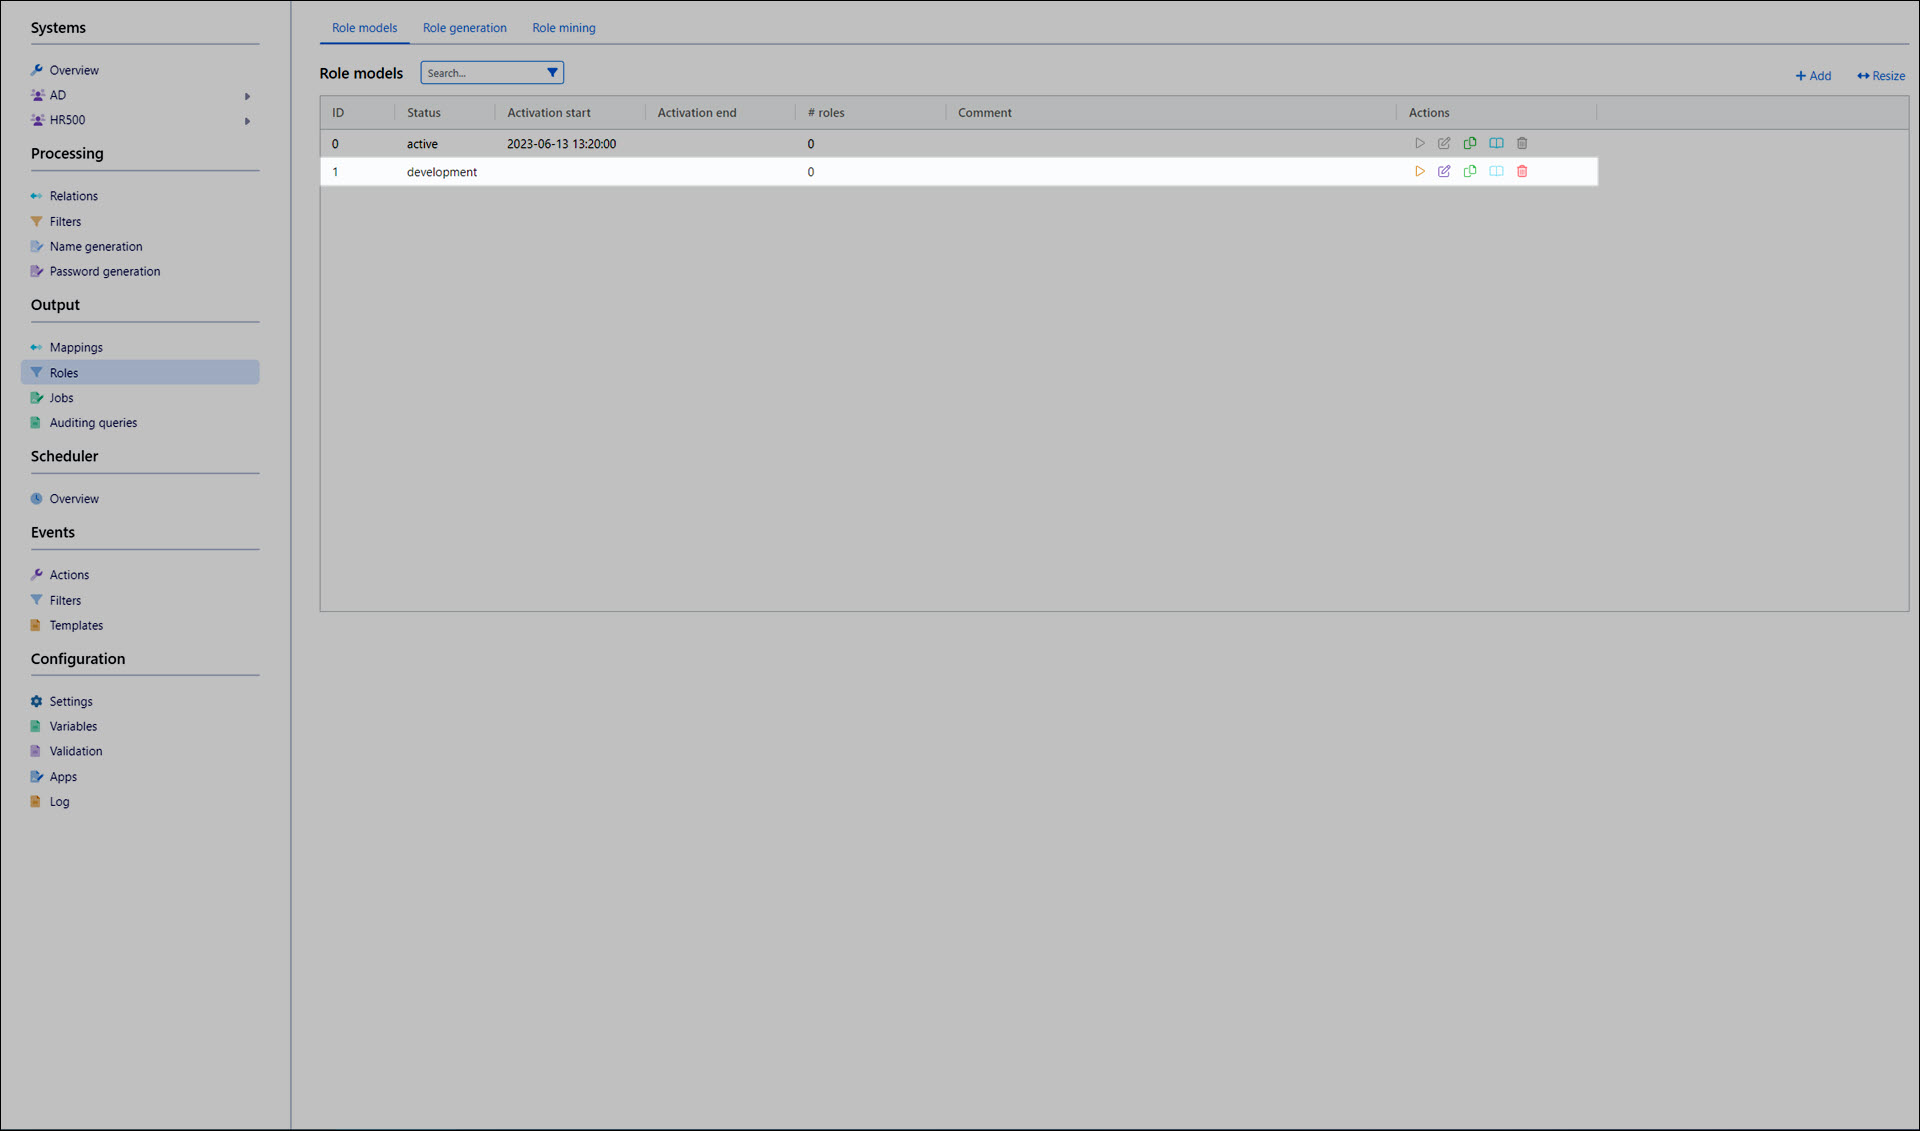This screenshot has height=1131, width=1920.
Task: Open Scheduler Overview clock item
Action: point(74,499)
